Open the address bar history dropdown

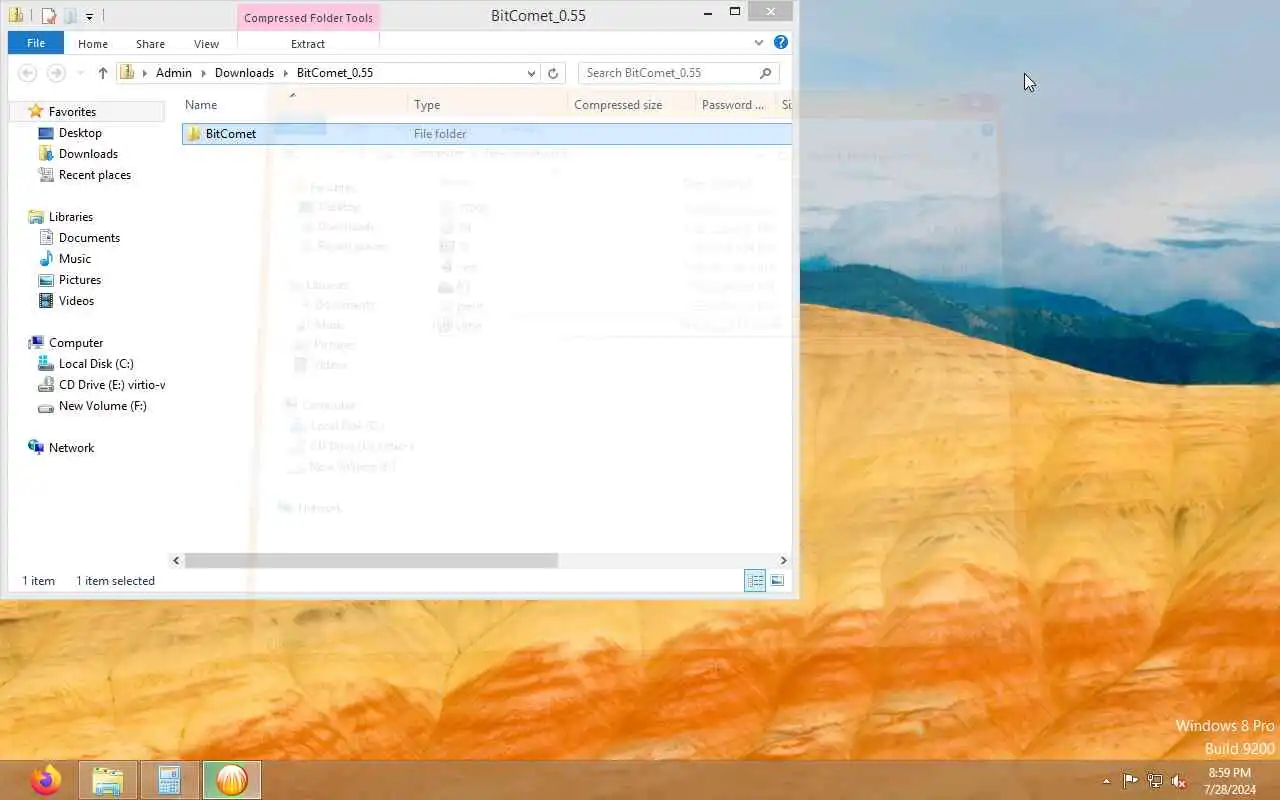click(531, 73)
